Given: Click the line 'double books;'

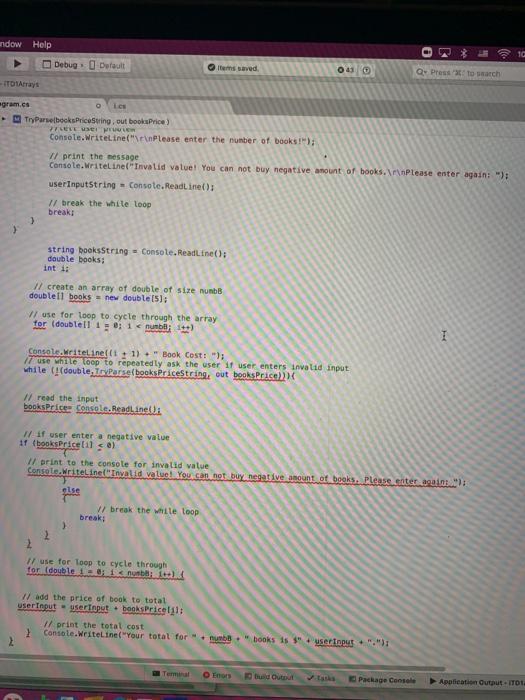Looking at the screenshot, I should [x=76, y=259].
